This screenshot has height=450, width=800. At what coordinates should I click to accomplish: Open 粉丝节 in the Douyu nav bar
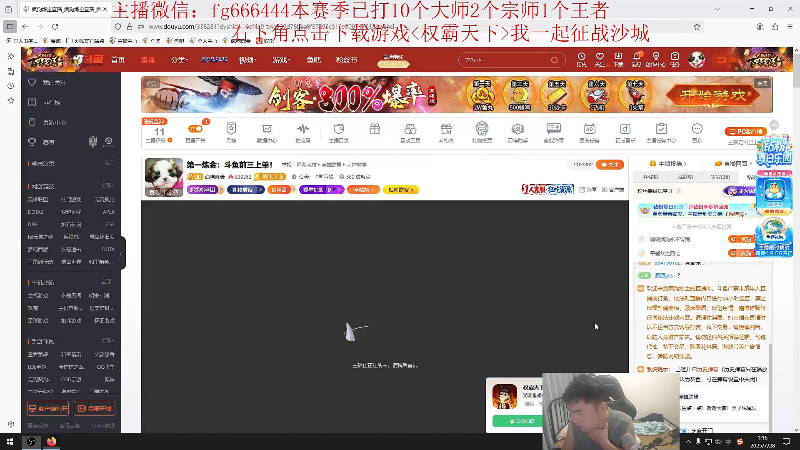tap(346, 60)
